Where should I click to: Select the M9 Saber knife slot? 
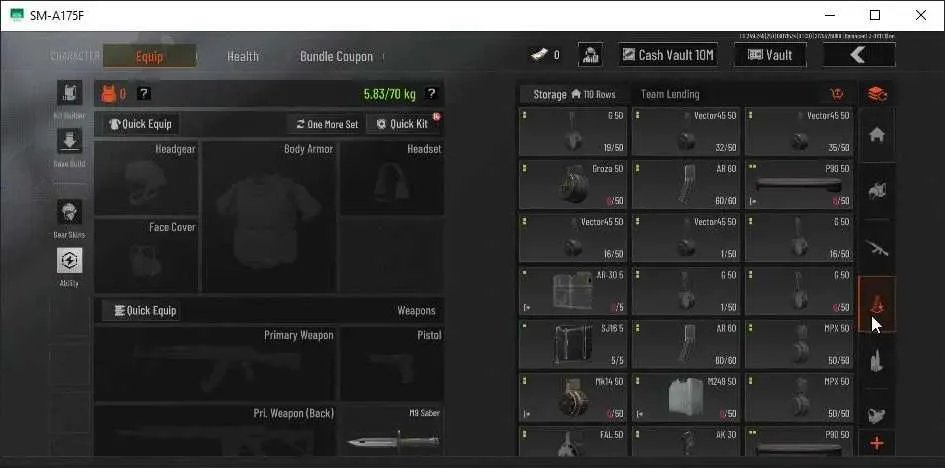coord(392,430)
